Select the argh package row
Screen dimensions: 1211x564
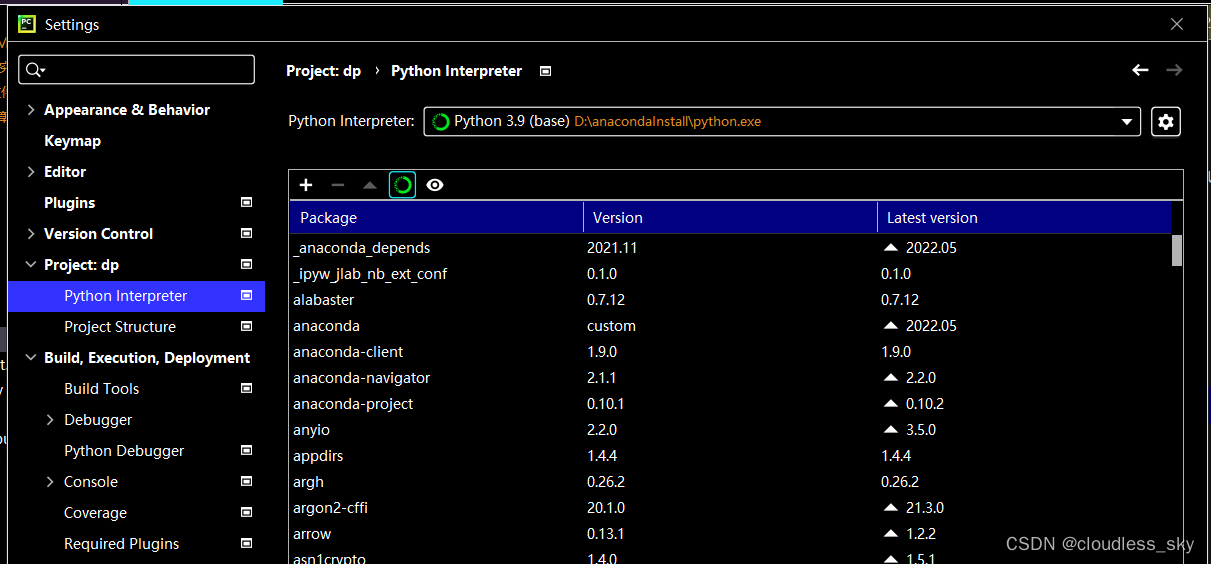[730, 482]
